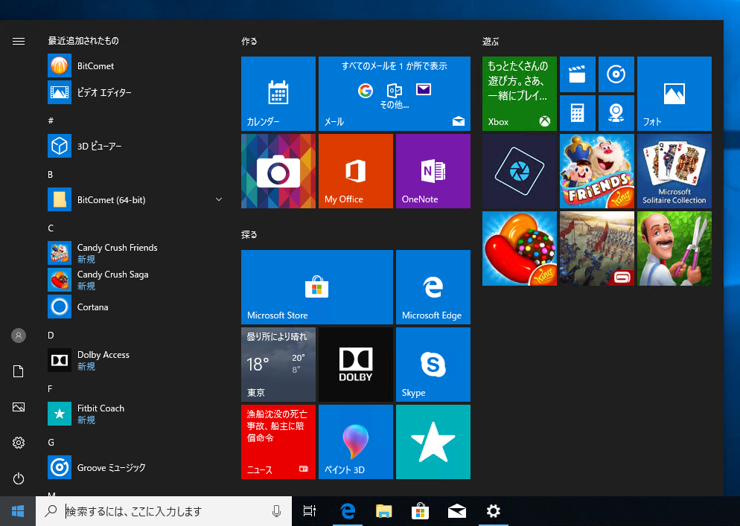Open Settings from the taskbar
The image size is (740, 526).
click(x=493, y=511)
